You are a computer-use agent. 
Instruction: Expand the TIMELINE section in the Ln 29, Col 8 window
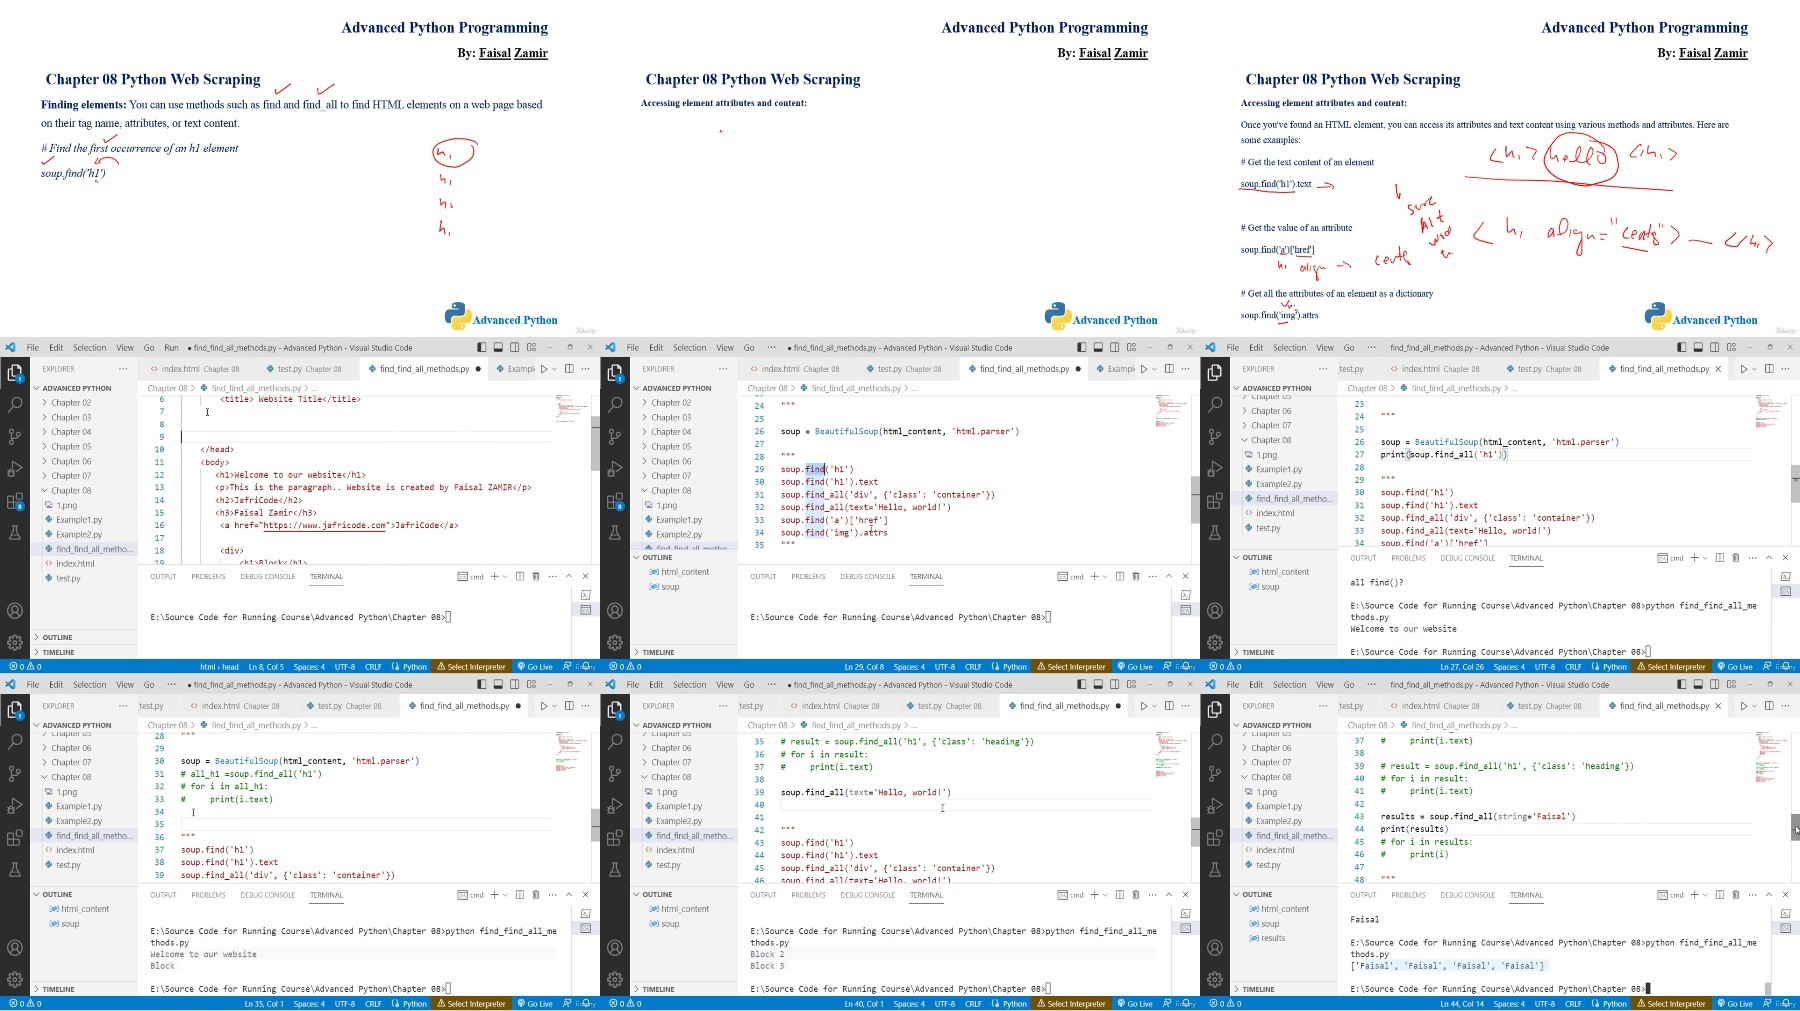(x=657, y=652)
